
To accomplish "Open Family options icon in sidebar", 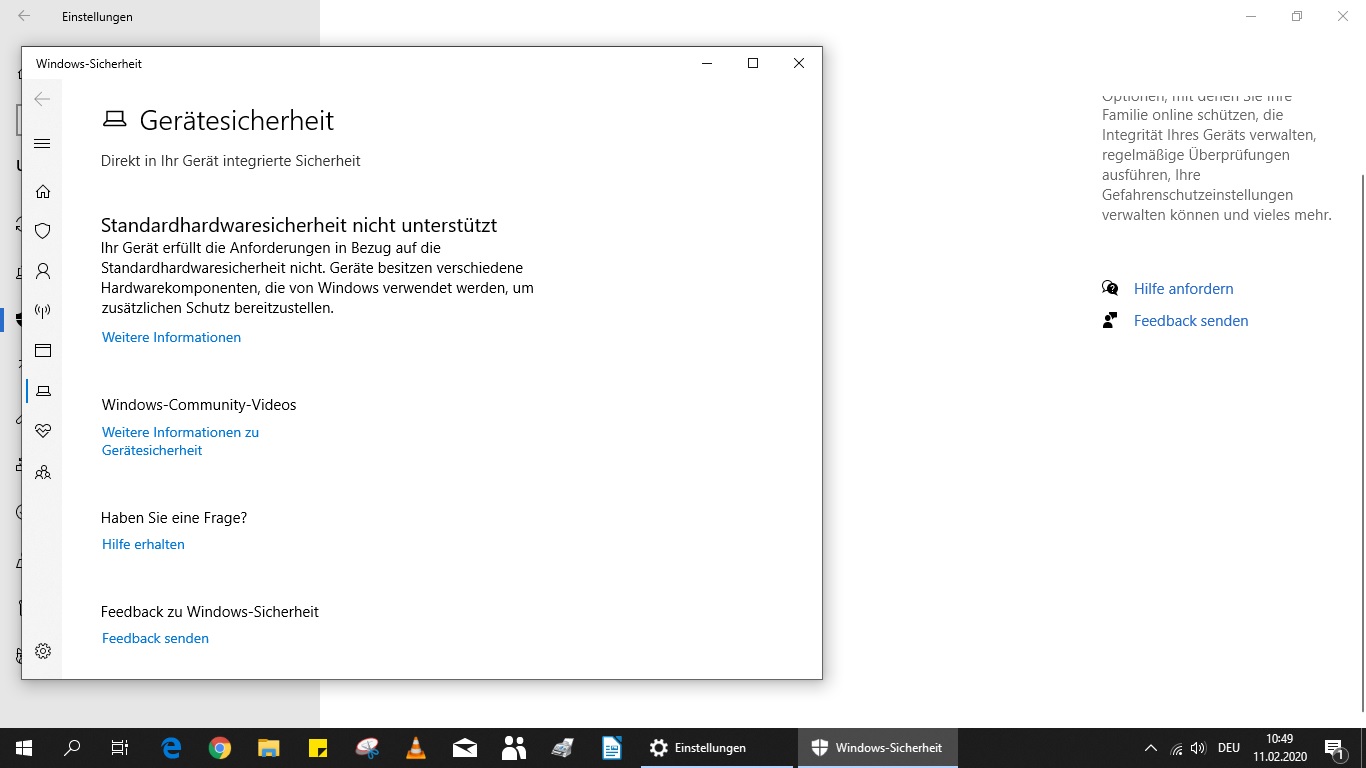I will click(x=42, y=471).
